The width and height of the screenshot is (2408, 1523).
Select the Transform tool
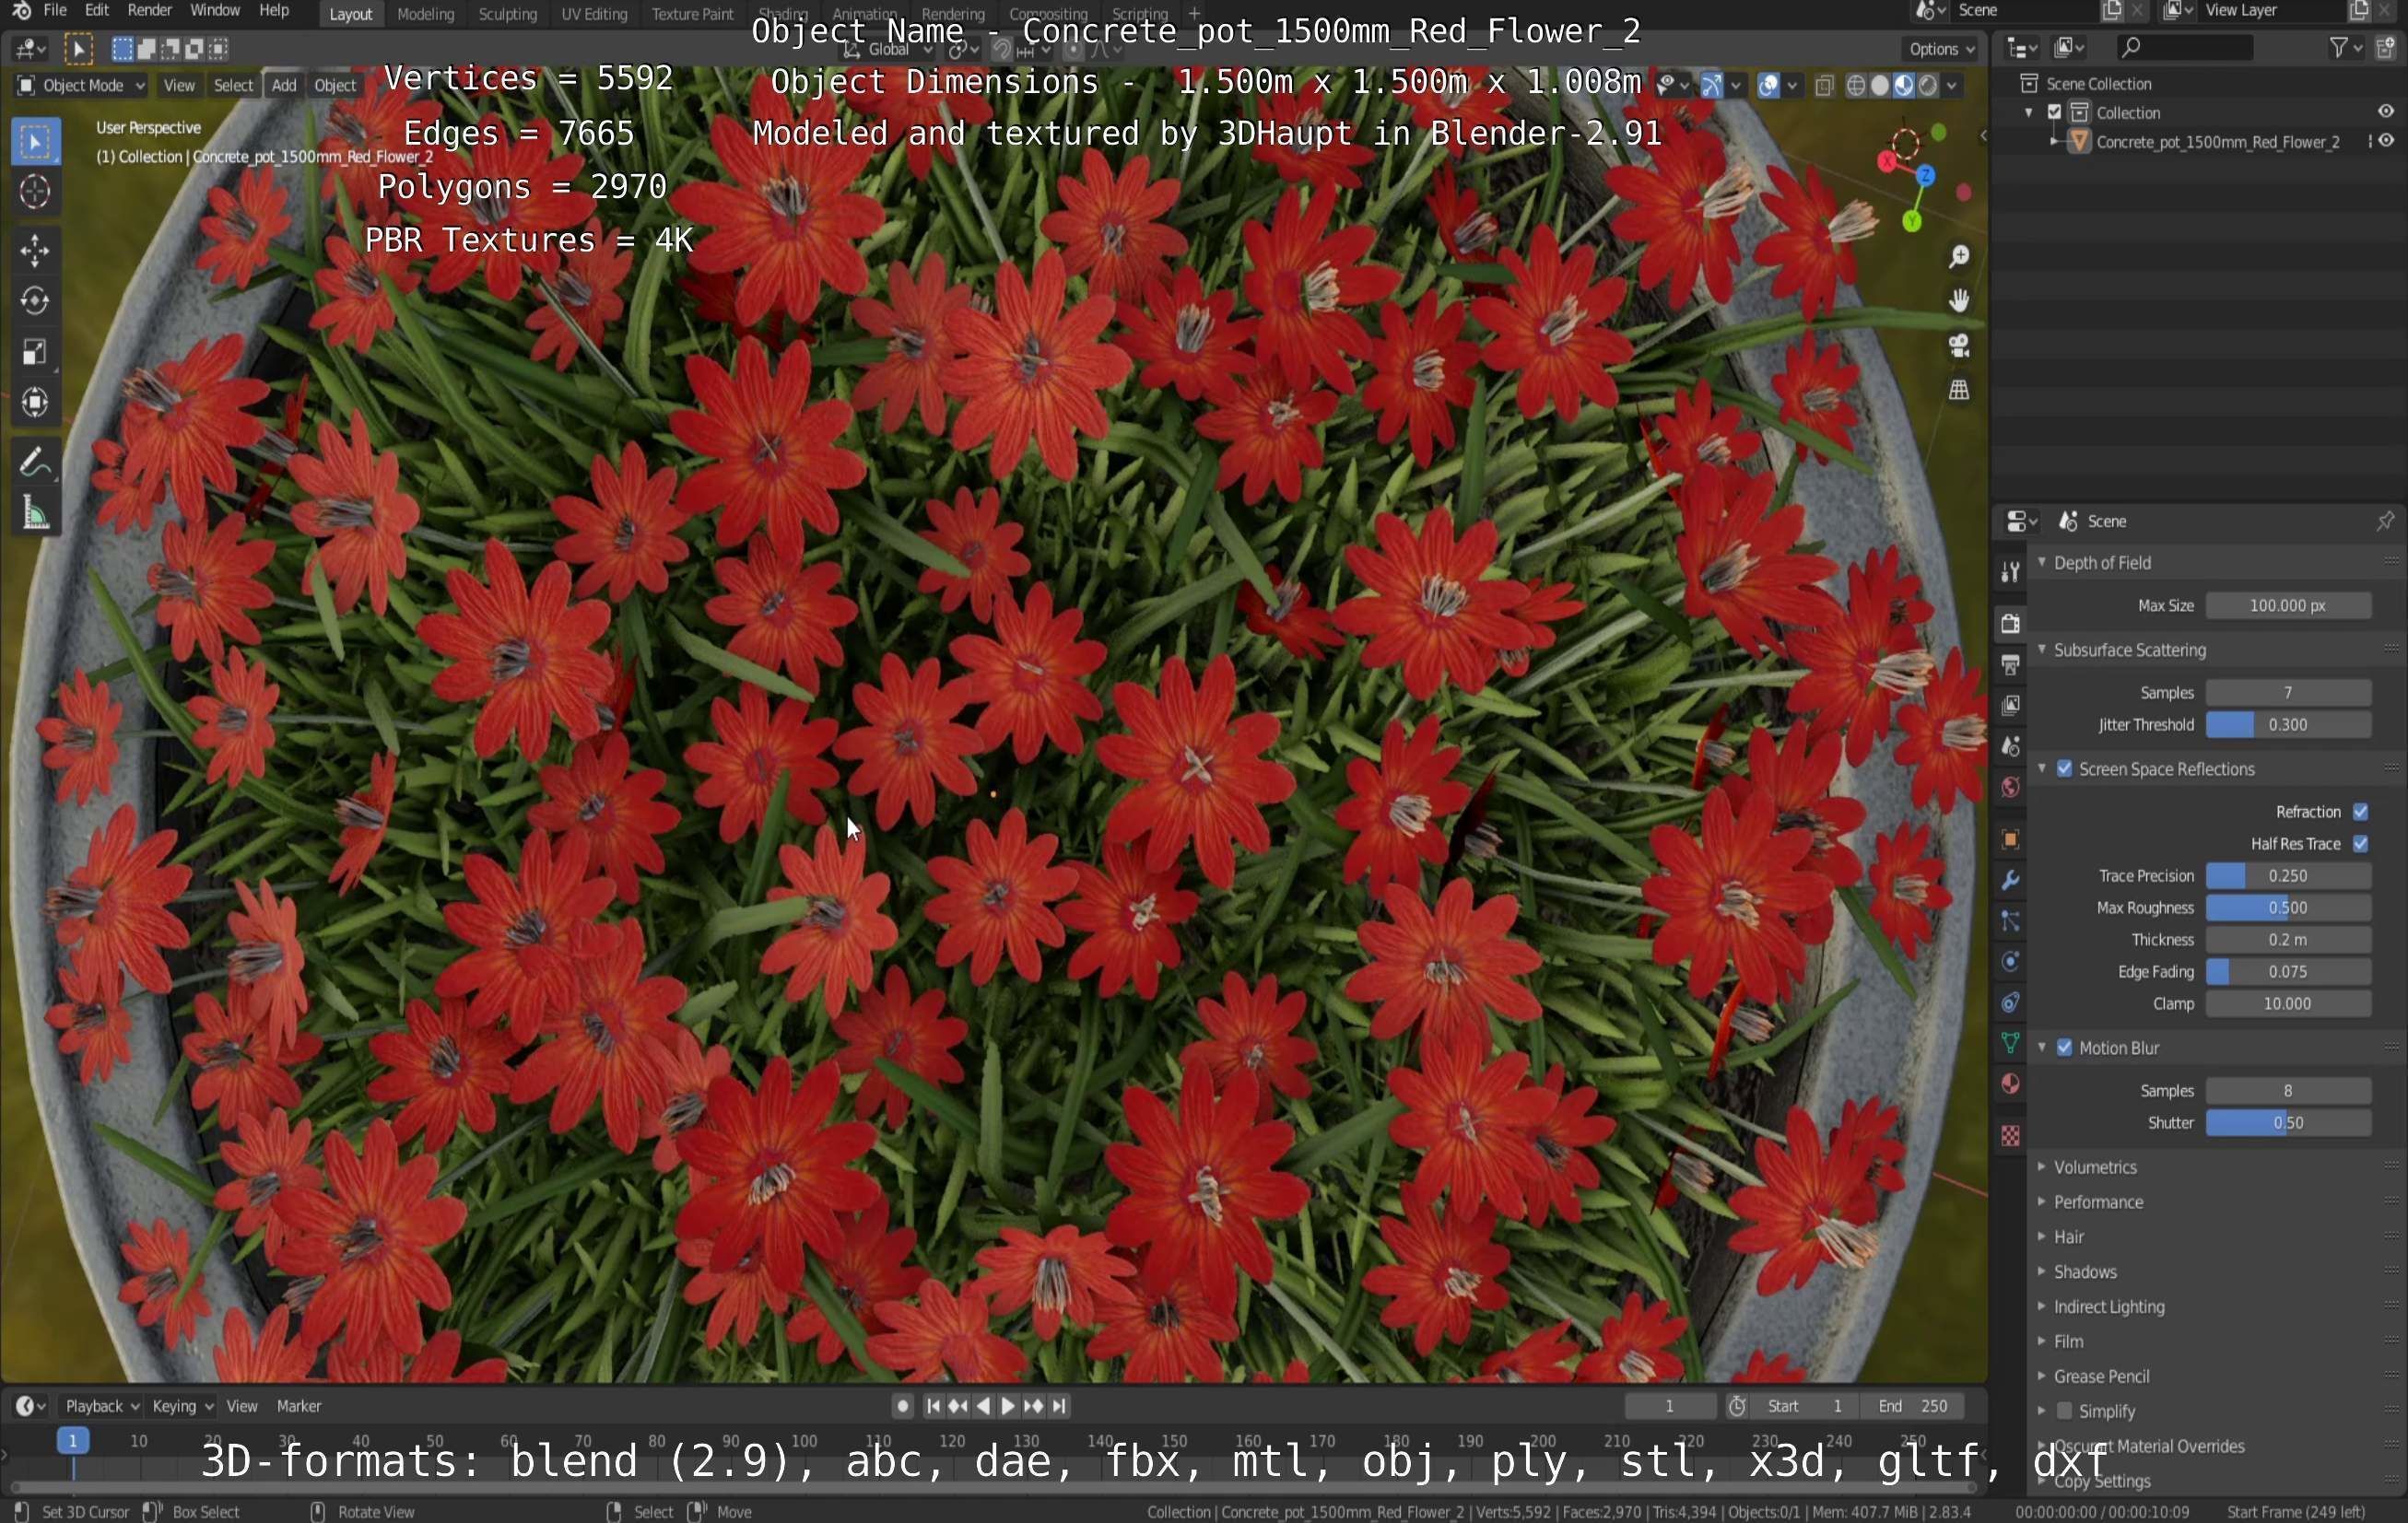(x=35, y=403)
